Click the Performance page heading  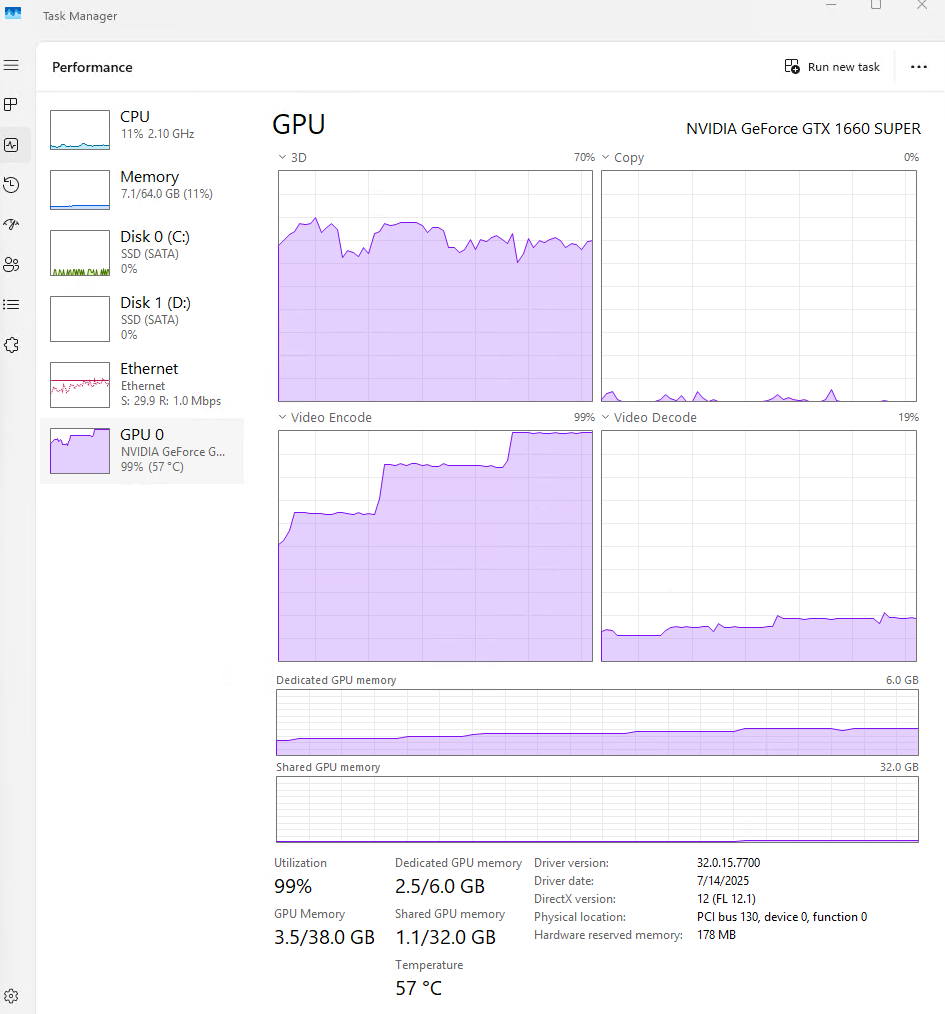(92, 67)
